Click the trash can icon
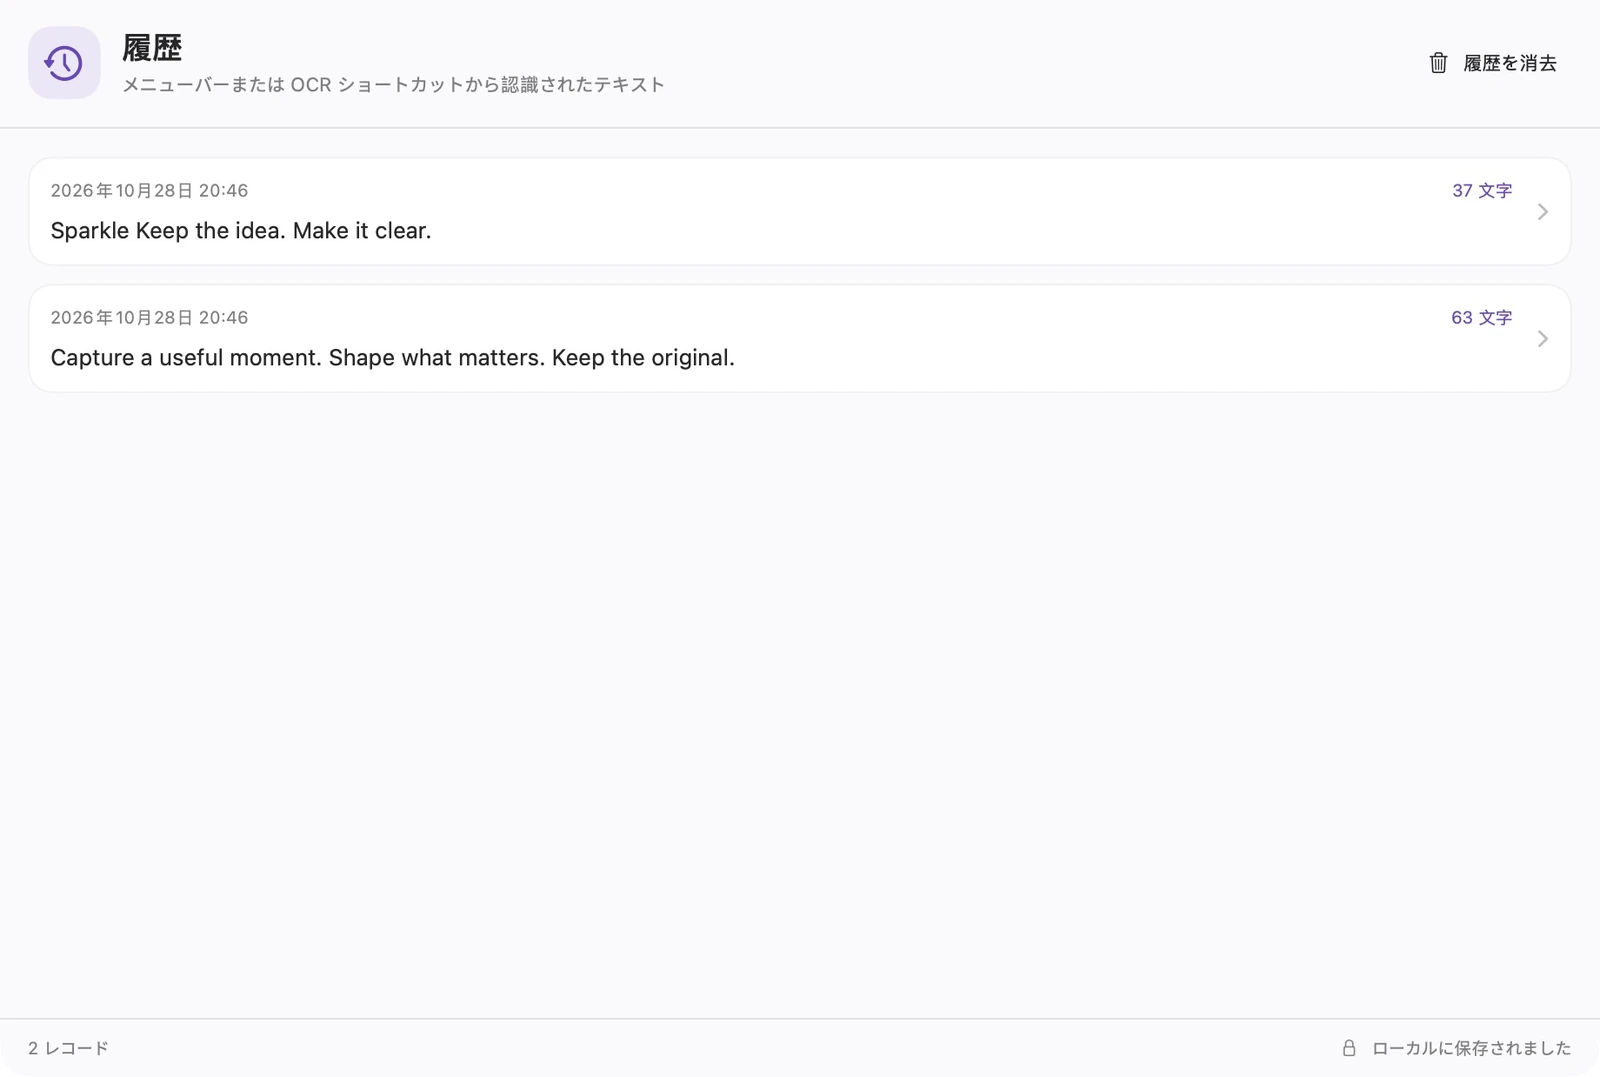The height and width of the screenshot is (1077, 1600). coord(1438,63)
